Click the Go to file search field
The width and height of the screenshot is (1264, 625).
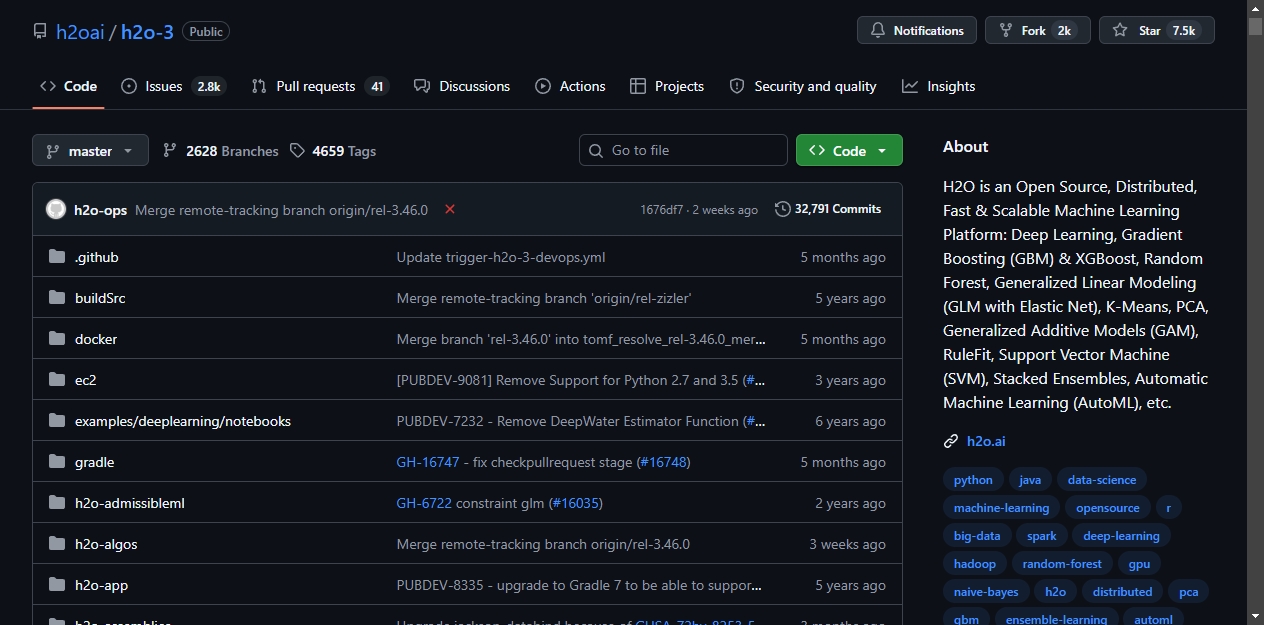[683, 150]
